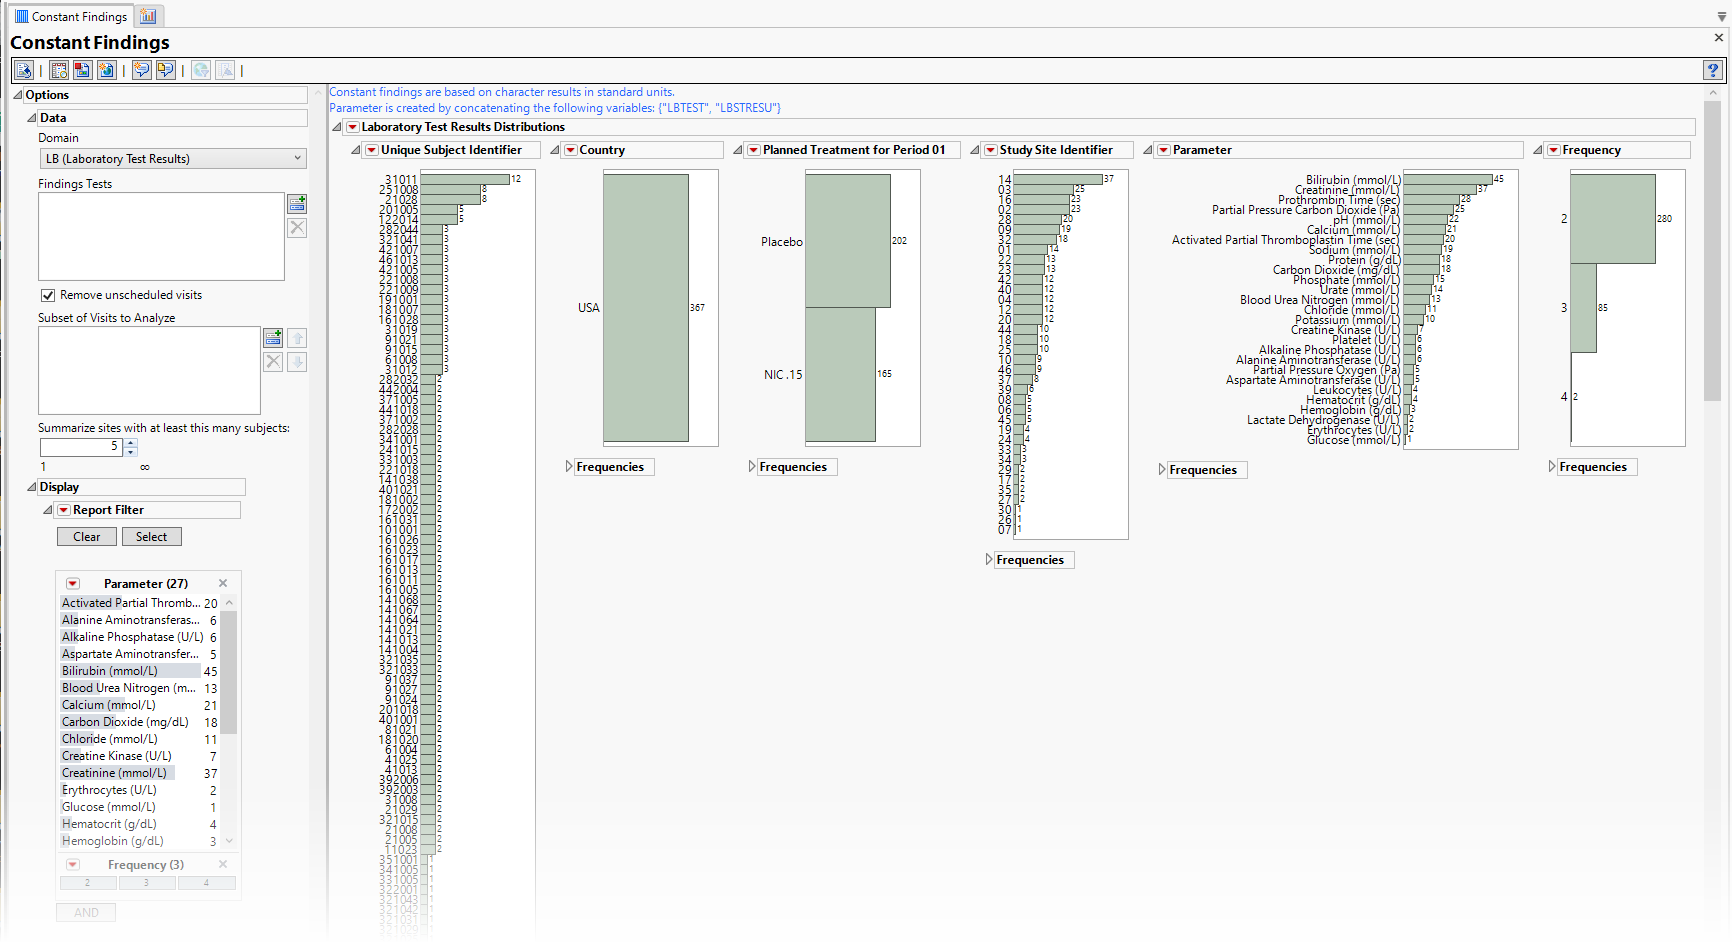
Task: Click add icon for Subset of Visits
Action: pos(273,338)
